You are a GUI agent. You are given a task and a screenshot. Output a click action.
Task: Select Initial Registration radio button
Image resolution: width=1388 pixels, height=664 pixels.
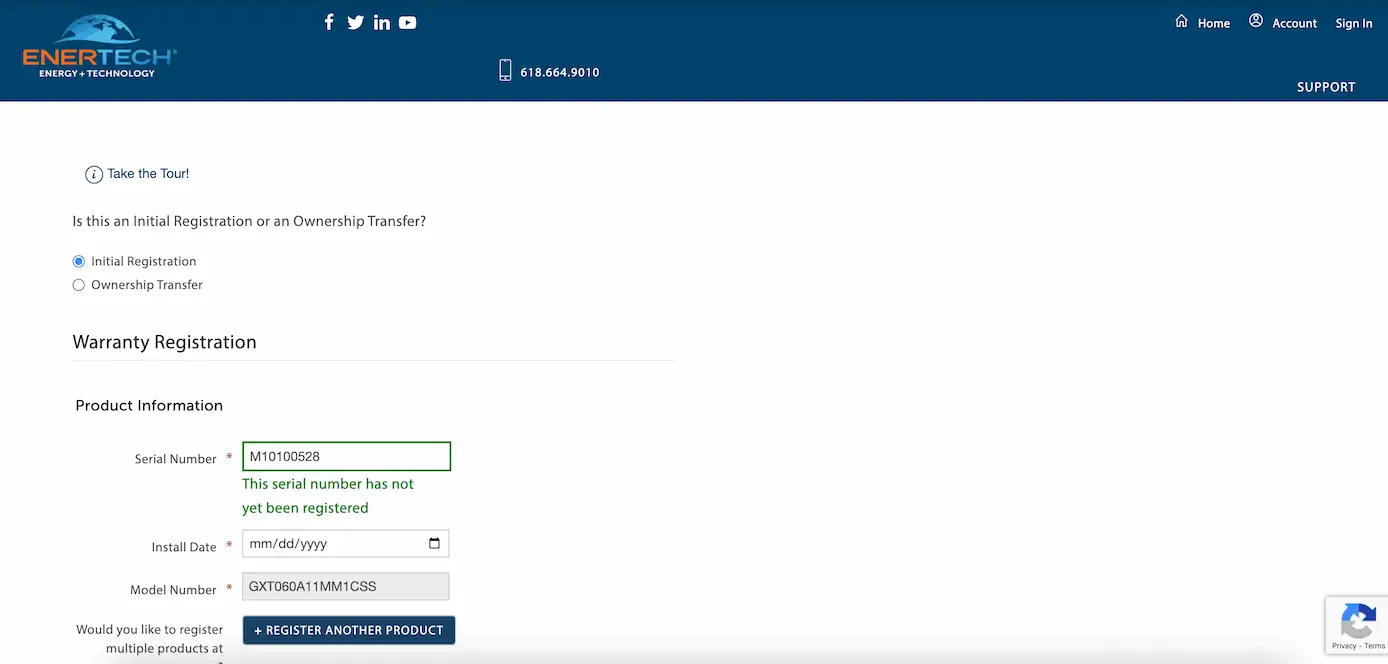(x=79, y=261)
